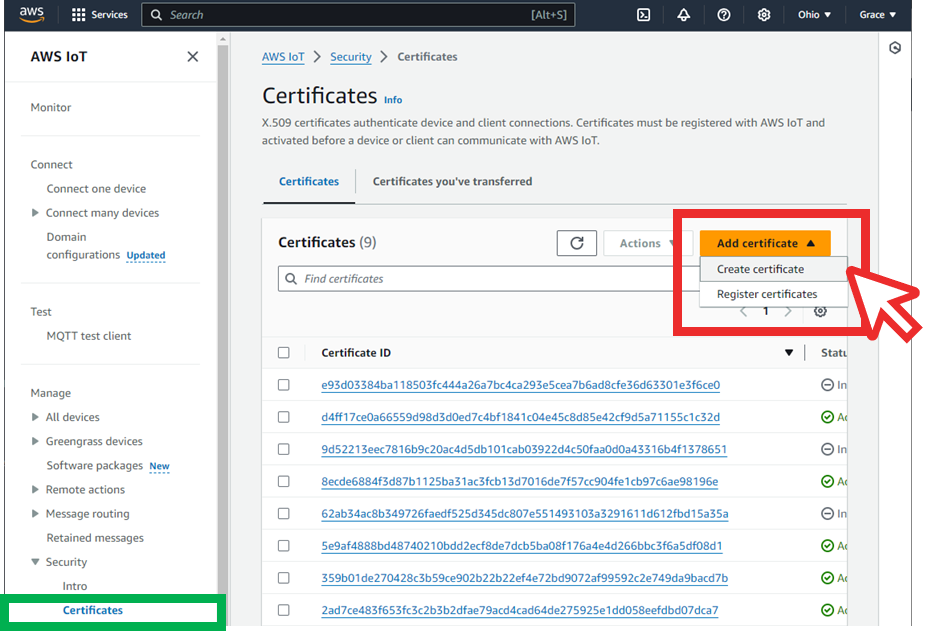Toggle the select-all certificates checkbox
This screenshot has width=942, height=631.
click(284, 353)
